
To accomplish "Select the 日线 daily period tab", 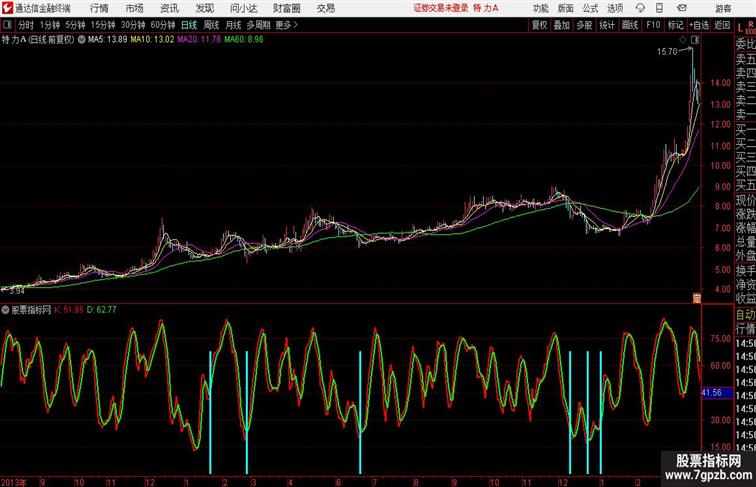I will pyautogui.click(x=189, y=25).
